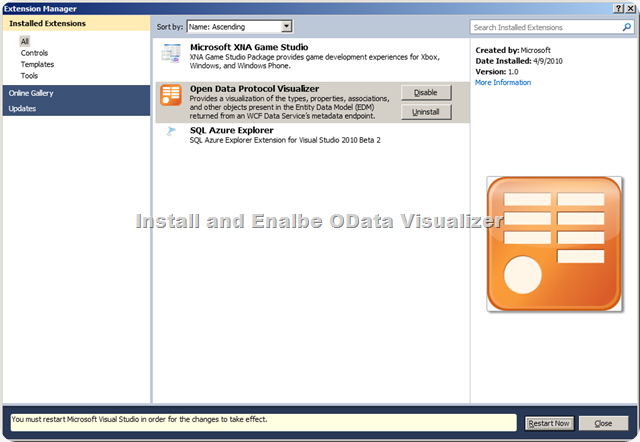Open the Online Gallery section
Viewport: 640px width, 442px height.
tap(76, 93)
